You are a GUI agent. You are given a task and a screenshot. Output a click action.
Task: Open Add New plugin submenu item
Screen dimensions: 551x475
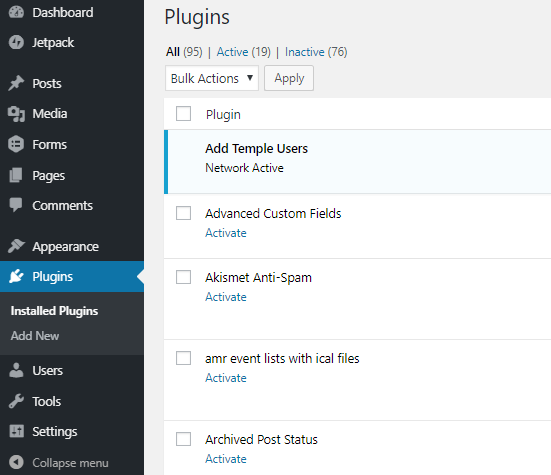coord(35,336)
